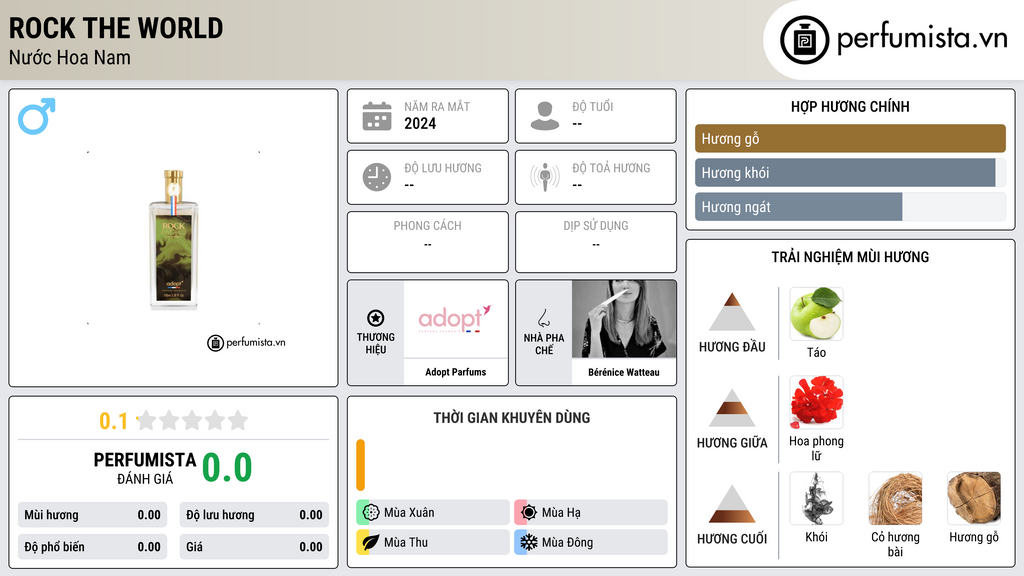Click the nose icon above Nhà pha chế
Viewport: 1024px width, 576px height.
coord(543,318)
